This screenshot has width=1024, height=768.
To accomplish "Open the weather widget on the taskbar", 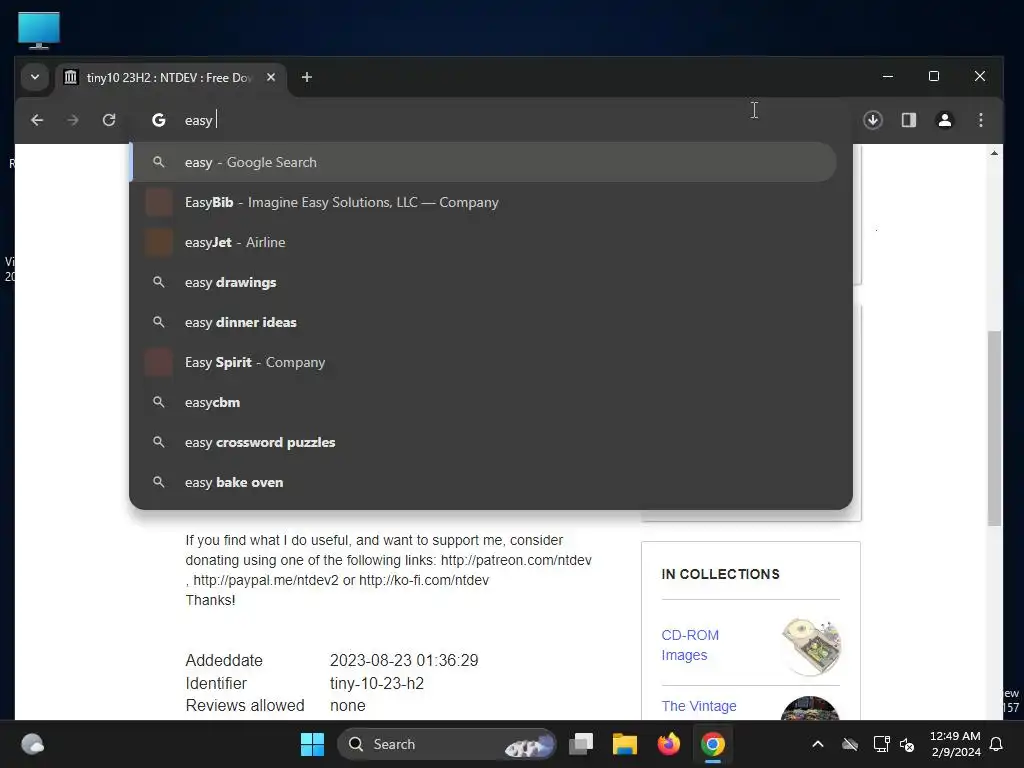I will click(33, 744).
